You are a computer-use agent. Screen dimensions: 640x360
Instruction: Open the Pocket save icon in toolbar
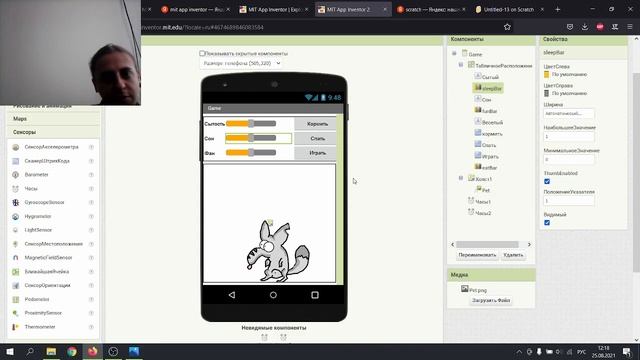(x=570, y=27)
